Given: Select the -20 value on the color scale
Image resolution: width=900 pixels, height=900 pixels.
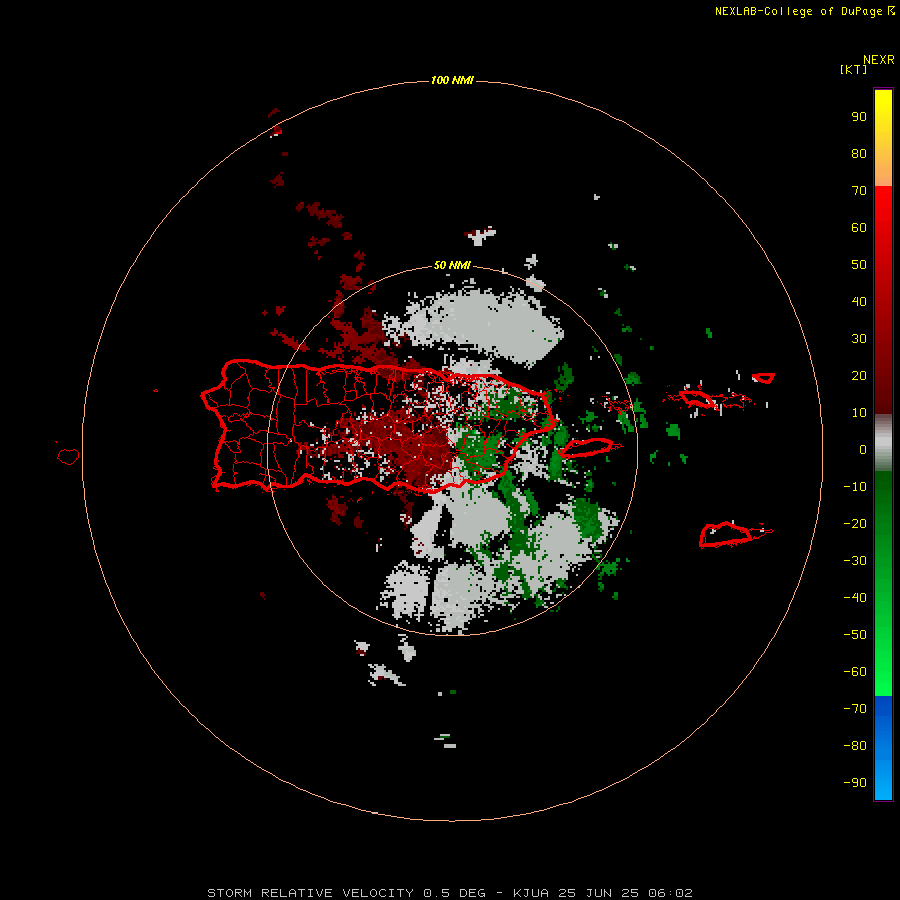Looking at the screenshot, I should (855, 524).
